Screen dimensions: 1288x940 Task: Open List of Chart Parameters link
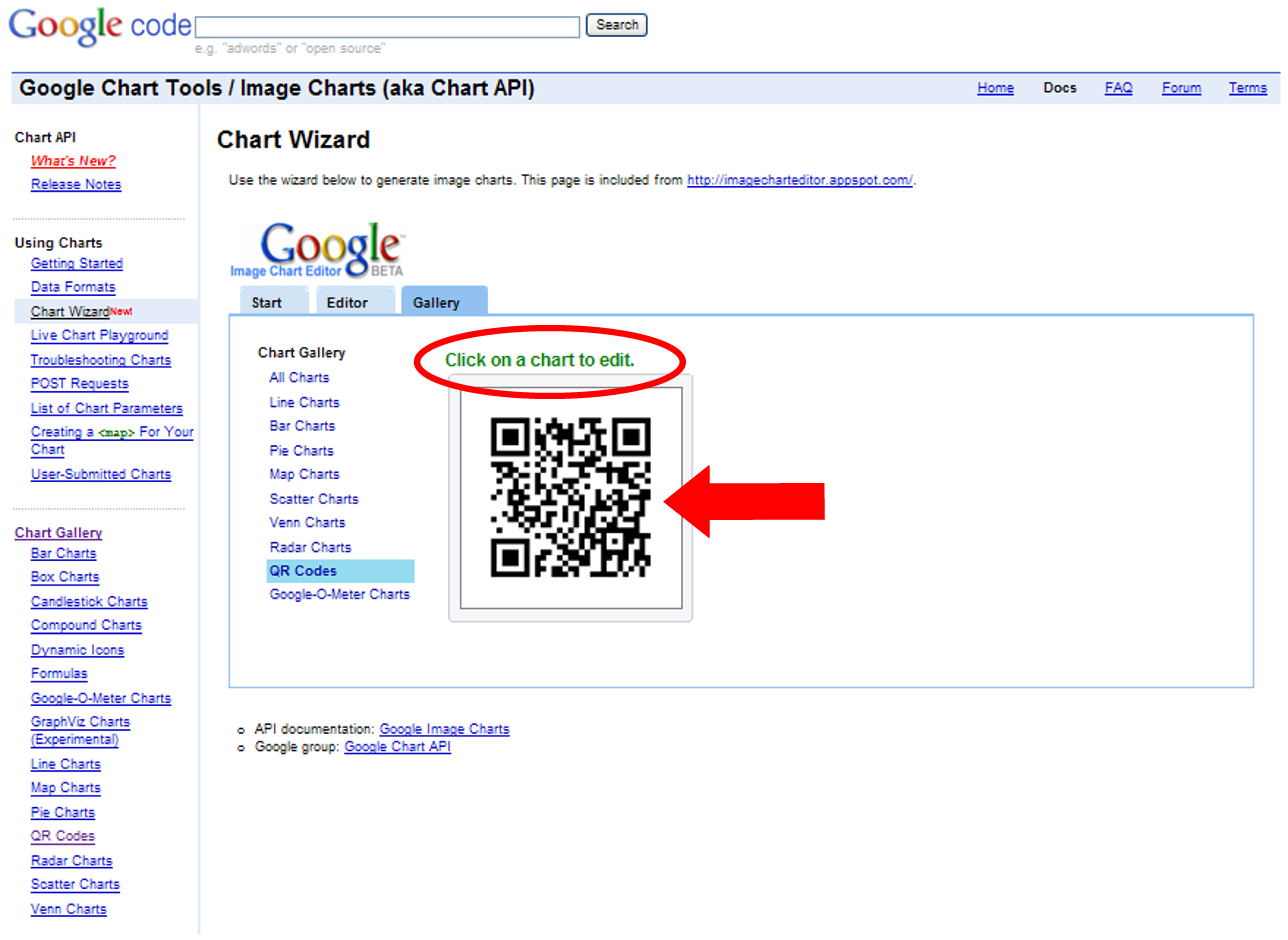point(107,409)
